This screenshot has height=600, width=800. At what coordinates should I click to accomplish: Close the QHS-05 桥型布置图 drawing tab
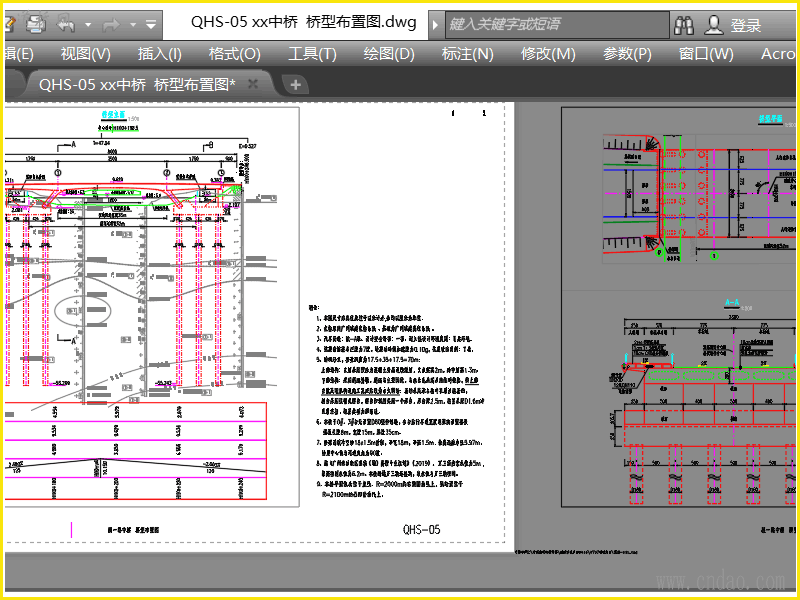pos(253,84)
